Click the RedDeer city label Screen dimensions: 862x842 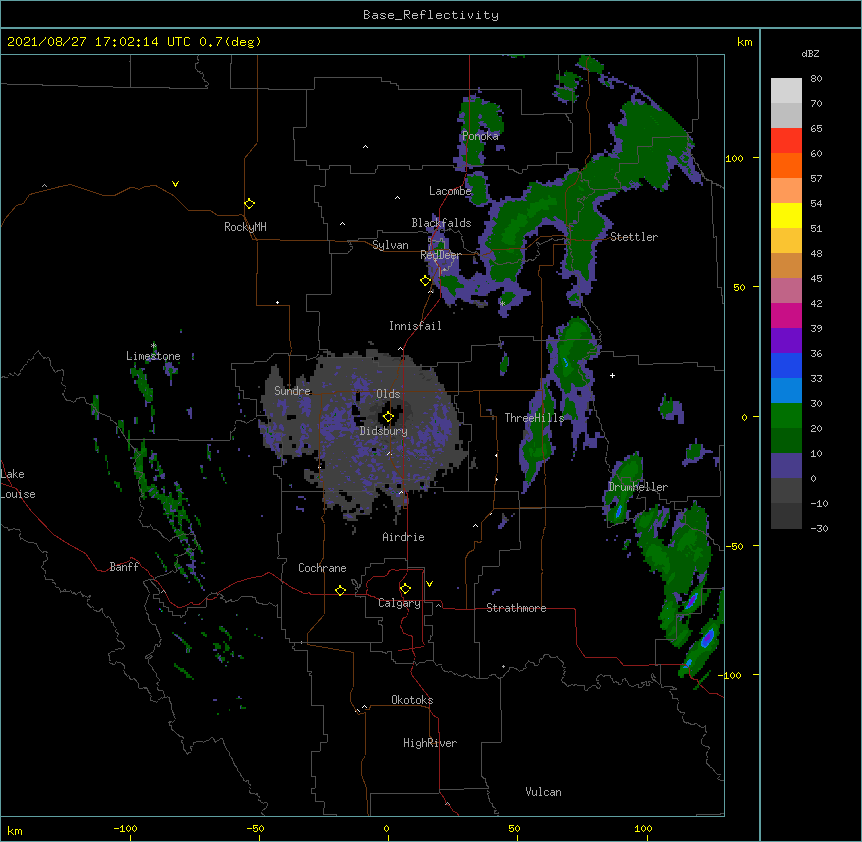pyautogui.click(x=440, y=255)
